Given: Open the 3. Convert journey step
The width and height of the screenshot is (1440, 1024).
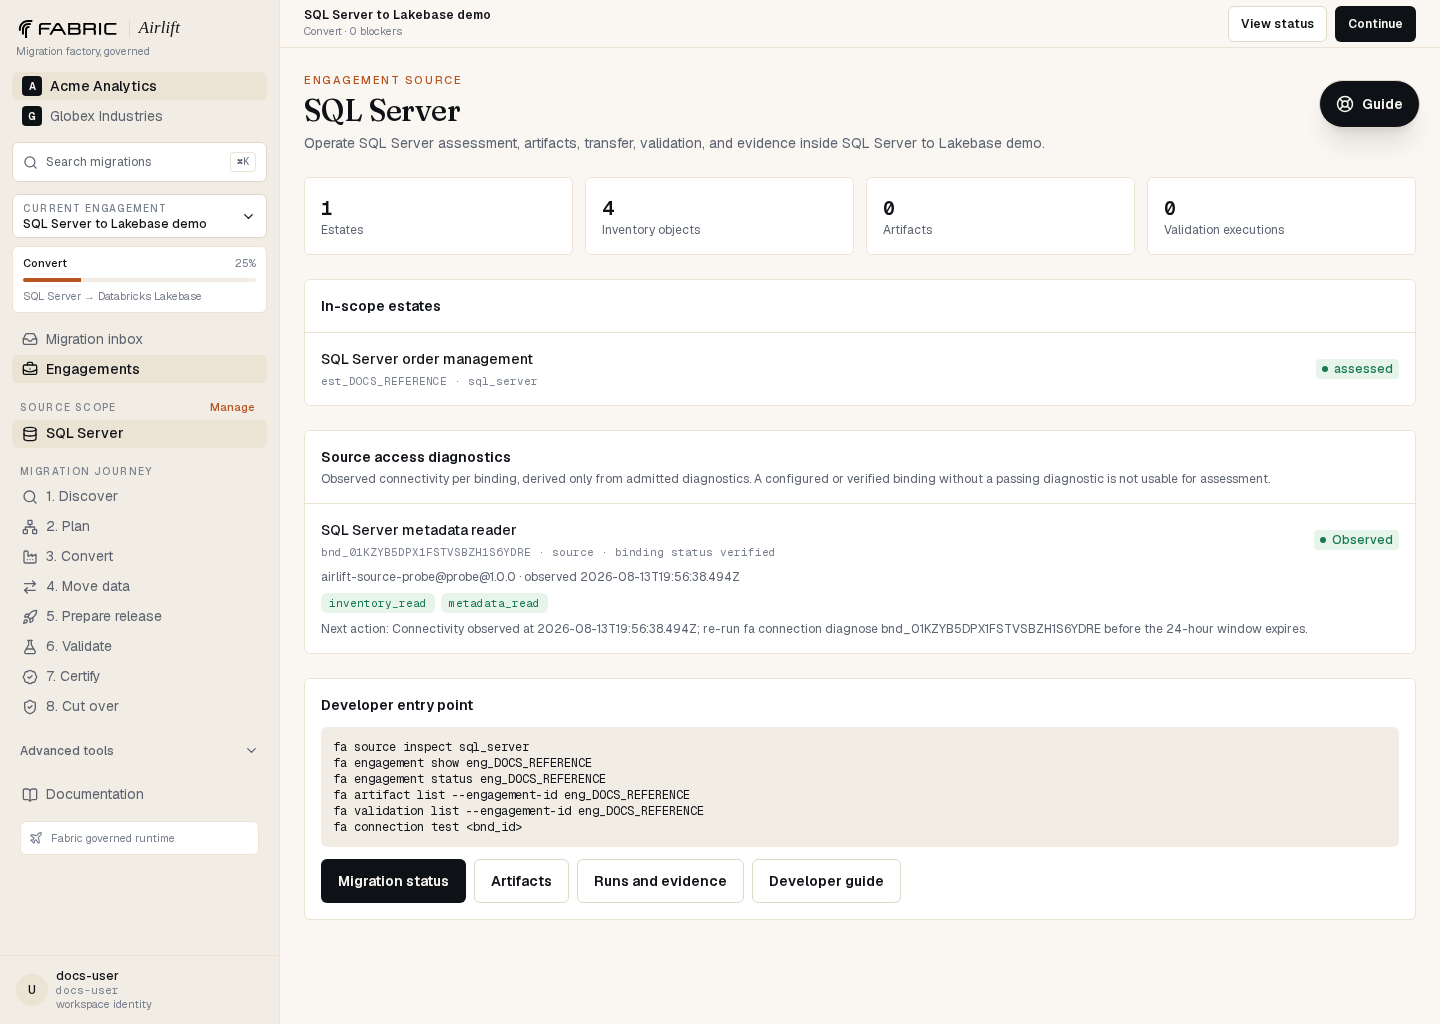Looking at the screenshot, I should pyautogui.click(x=139, y=556).
